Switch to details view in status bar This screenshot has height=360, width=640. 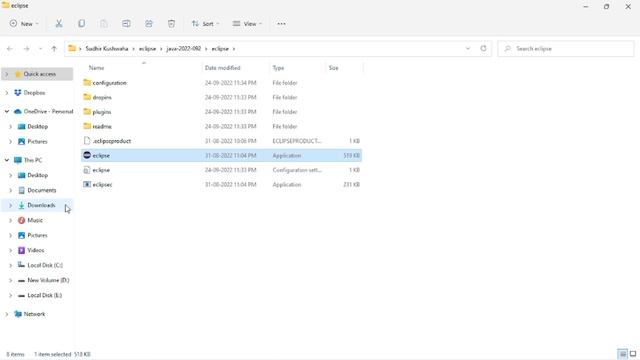[622, 354]
